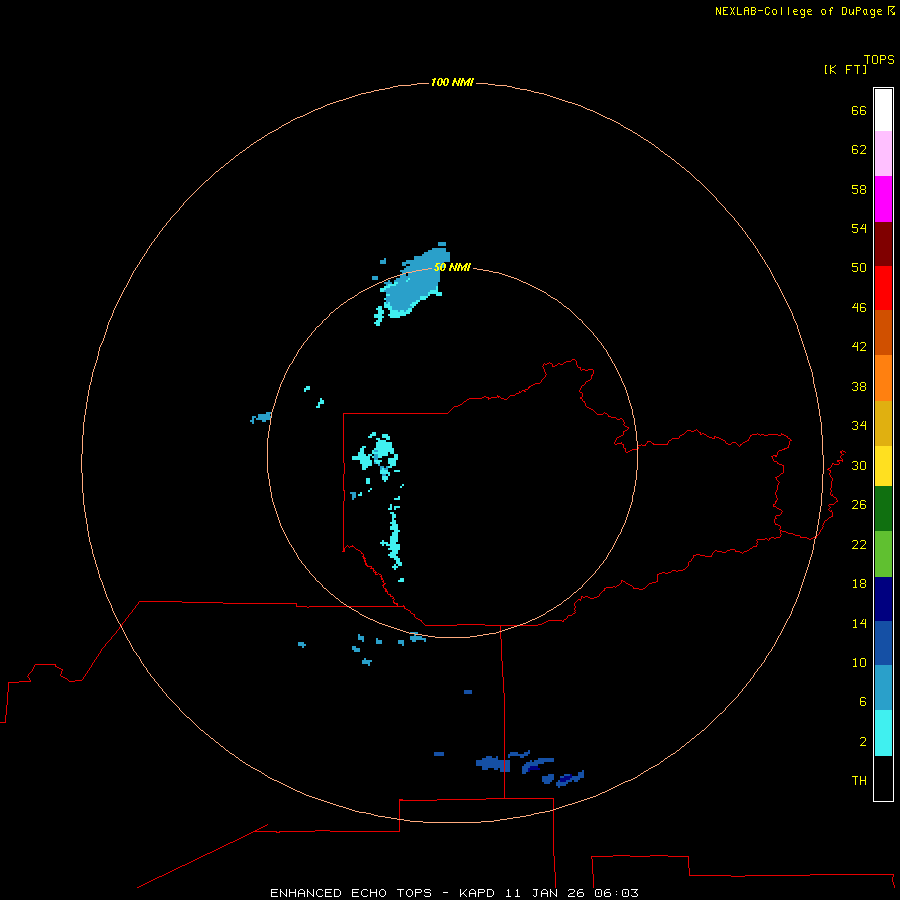
Task: Click the dark blue echo cluster near the southern border
Action: pos(529,768)
